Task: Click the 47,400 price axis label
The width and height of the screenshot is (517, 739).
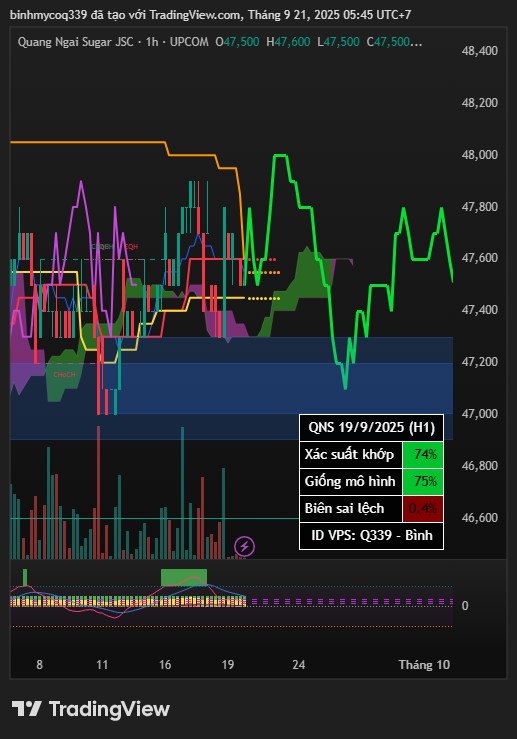Action: [479, 310]
